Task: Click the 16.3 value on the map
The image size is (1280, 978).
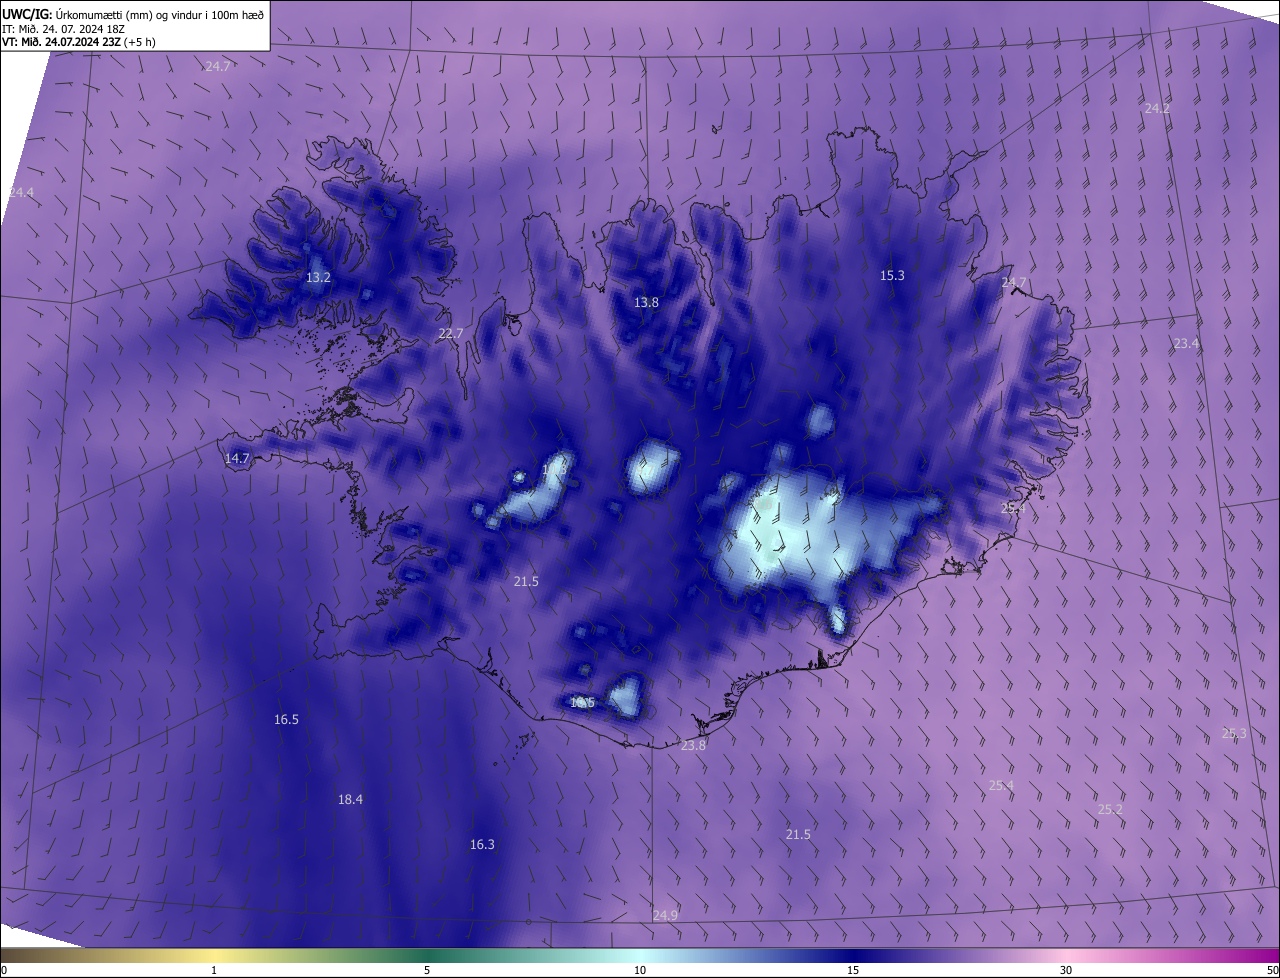Action: pyautogui.click(x=482, y=844)
